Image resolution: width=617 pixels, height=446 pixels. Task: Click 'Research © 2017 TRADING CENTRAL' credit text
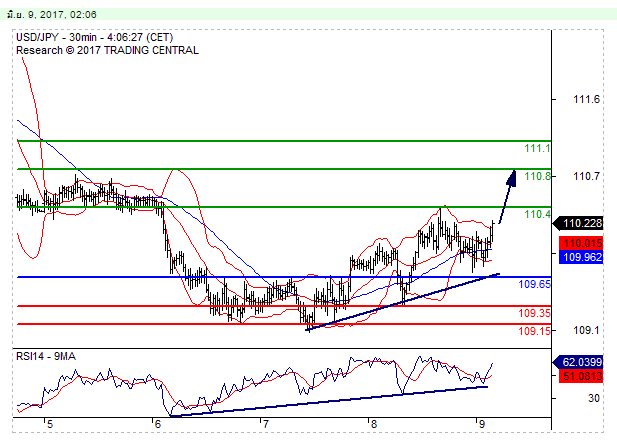coord(107,50)
